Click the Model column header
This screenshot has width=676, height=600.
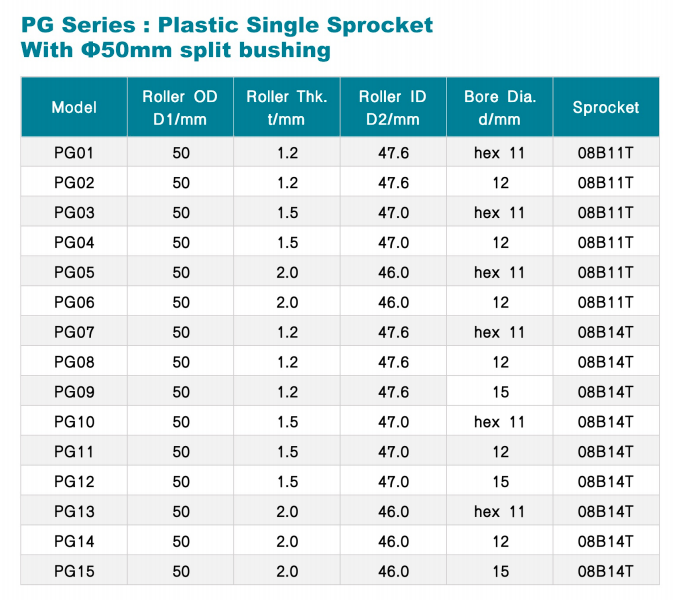pos(74,107)
